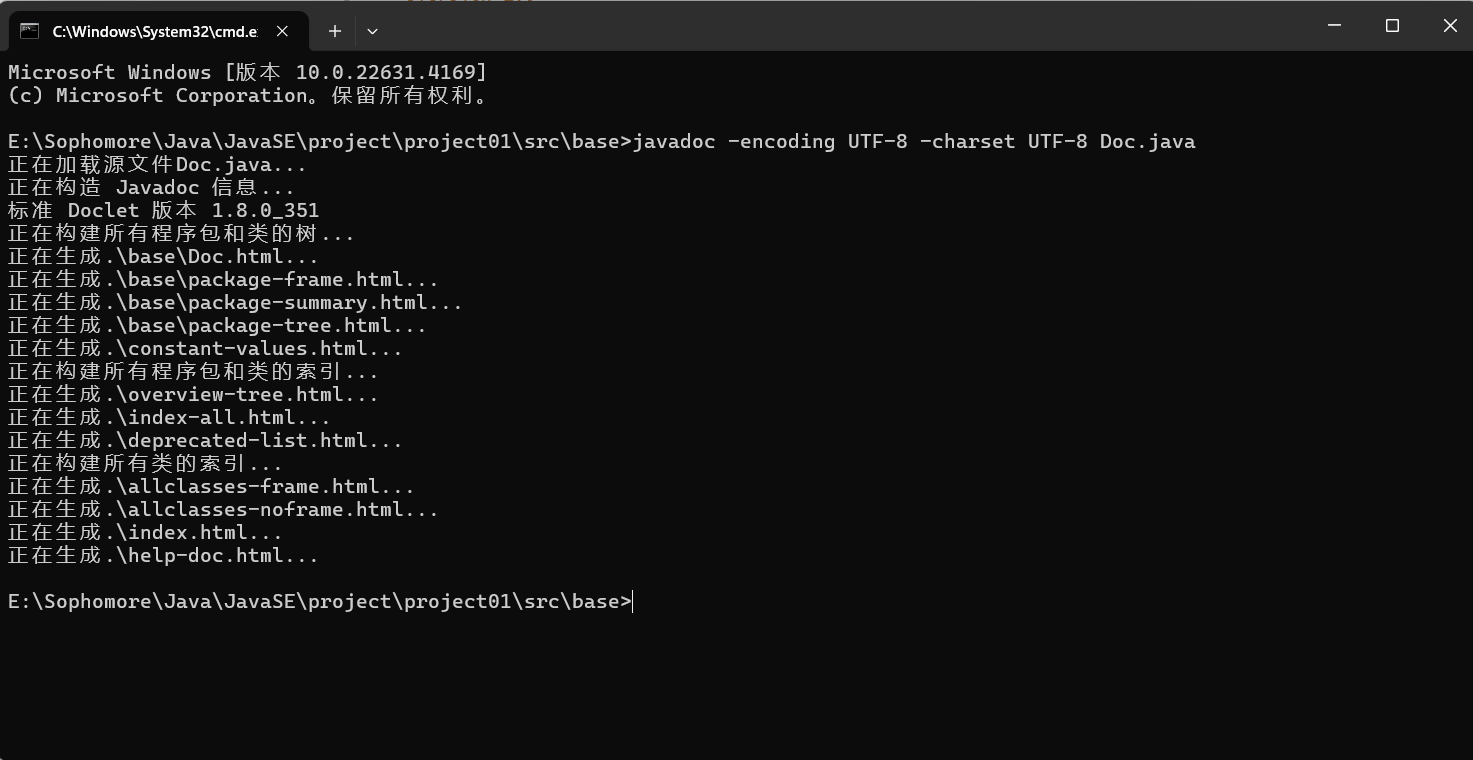Click the cmd icon on the tab
The width and height of the screenshot is (1473, 760).
click(30, 31)
